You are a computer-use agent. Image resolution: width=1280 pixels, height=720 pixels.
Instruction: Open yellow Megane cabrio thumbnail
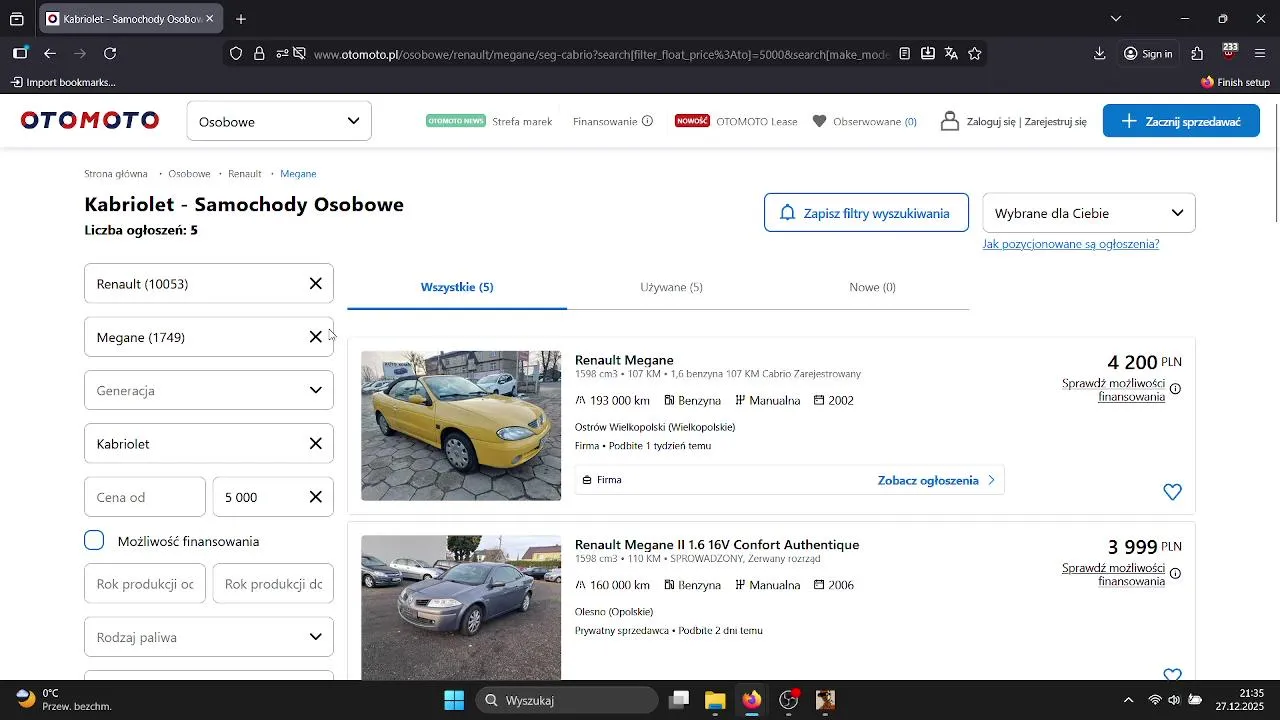(461, 425)
